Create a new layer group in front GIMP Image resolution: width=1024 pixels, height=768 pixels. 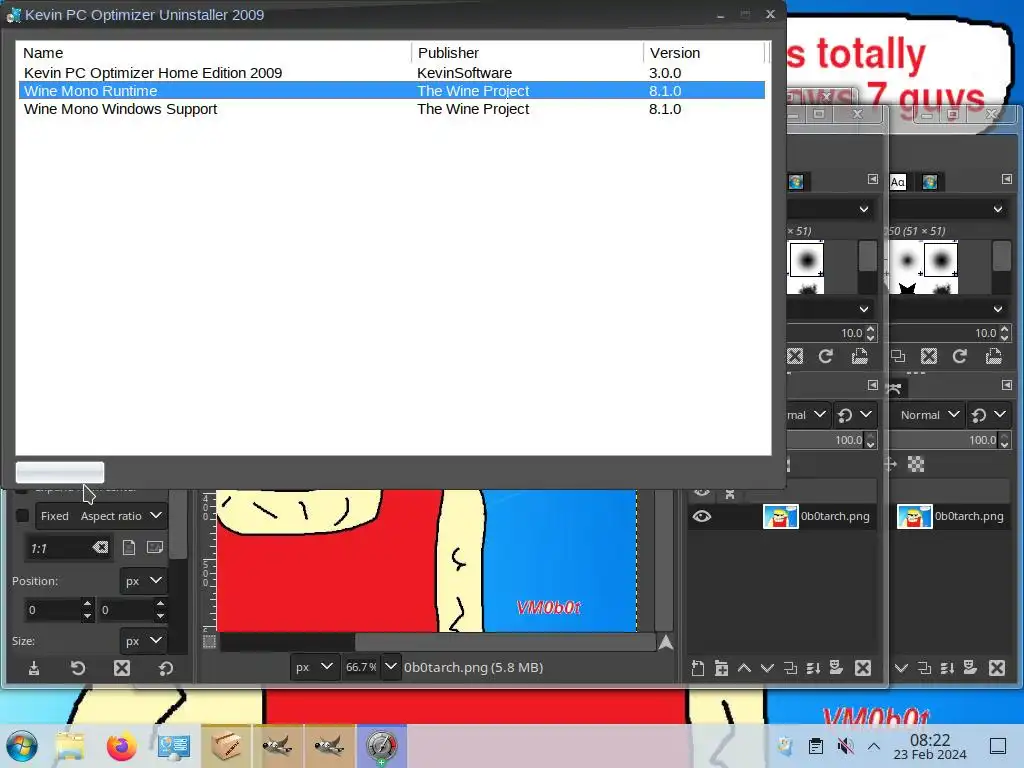coord(721,668)
